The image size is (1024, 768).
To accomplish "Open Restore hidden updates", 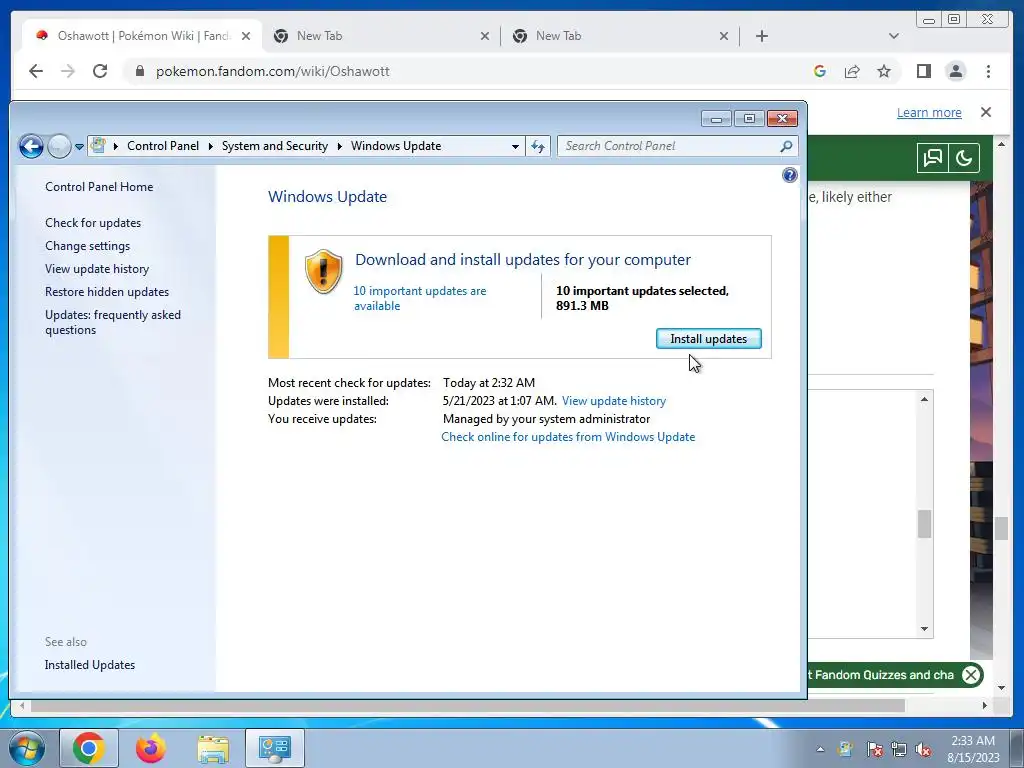I will point(107,292).
